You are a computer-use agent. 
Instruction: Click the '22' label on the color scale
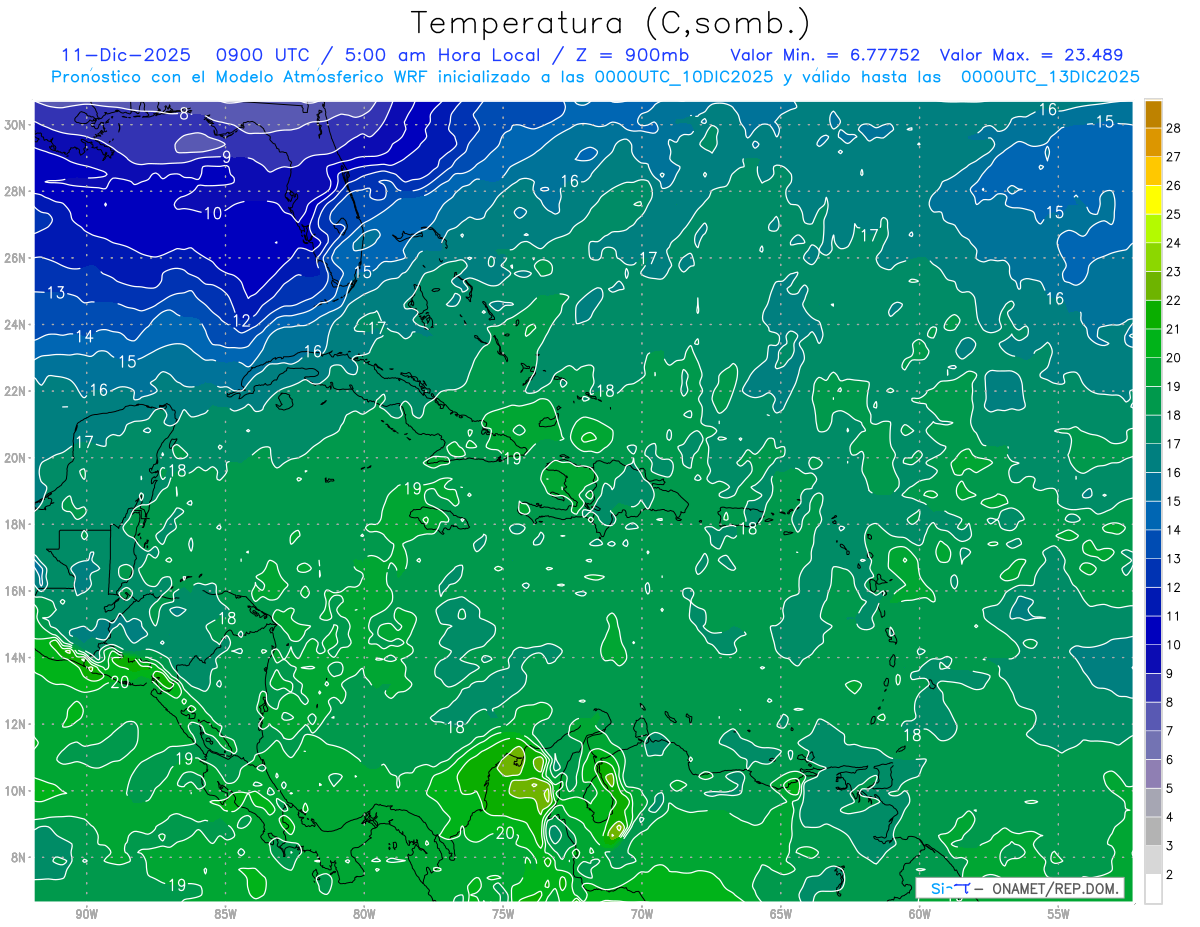click(1174, 300)
